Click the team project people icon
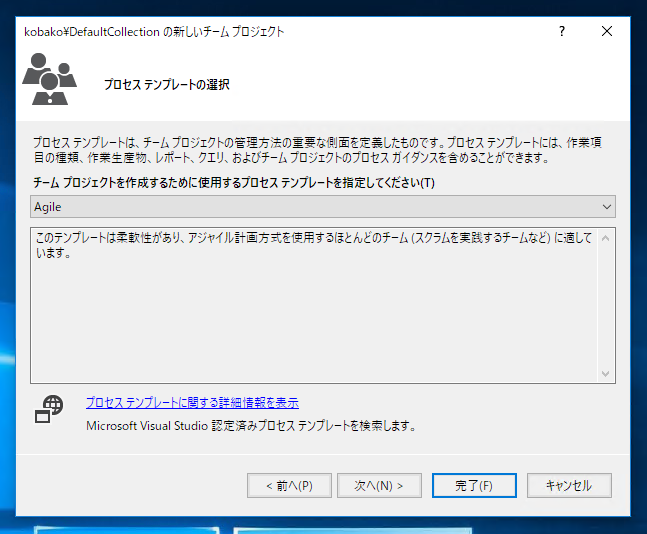 pos(50,79)
